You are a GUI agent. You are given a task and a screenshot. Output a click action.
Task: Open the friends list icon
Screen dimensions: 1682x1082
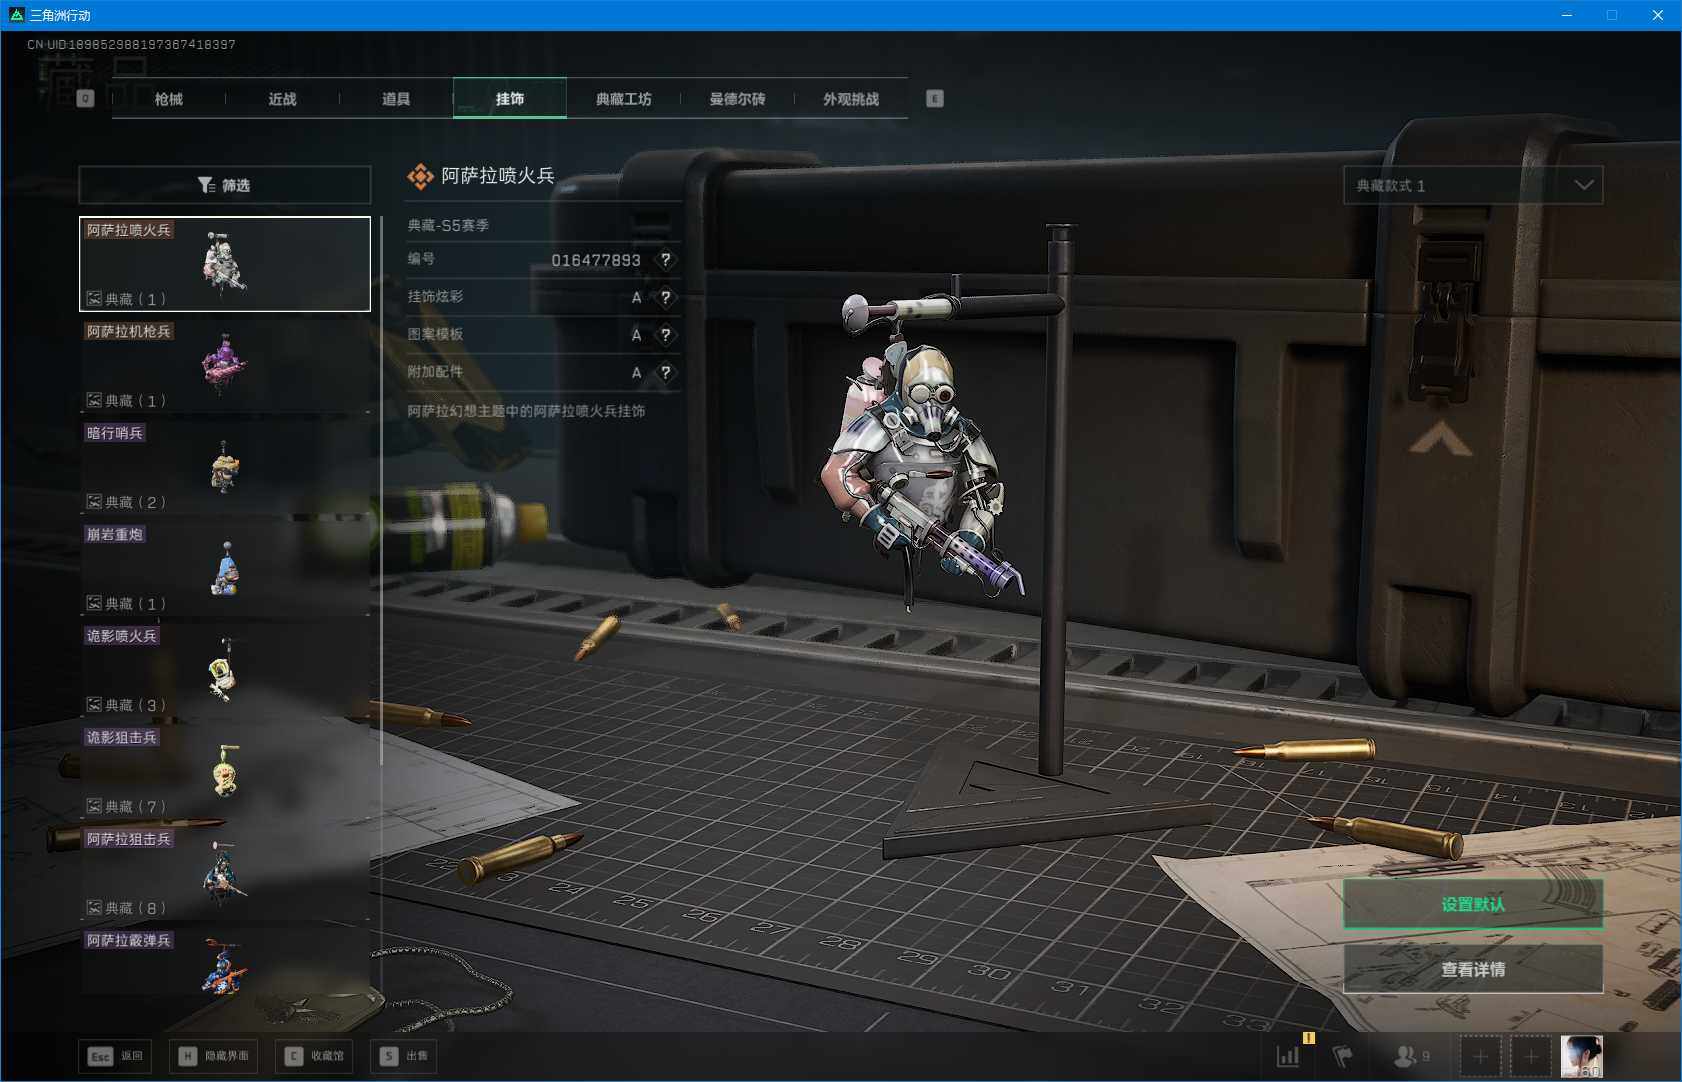[1407, 1056]
